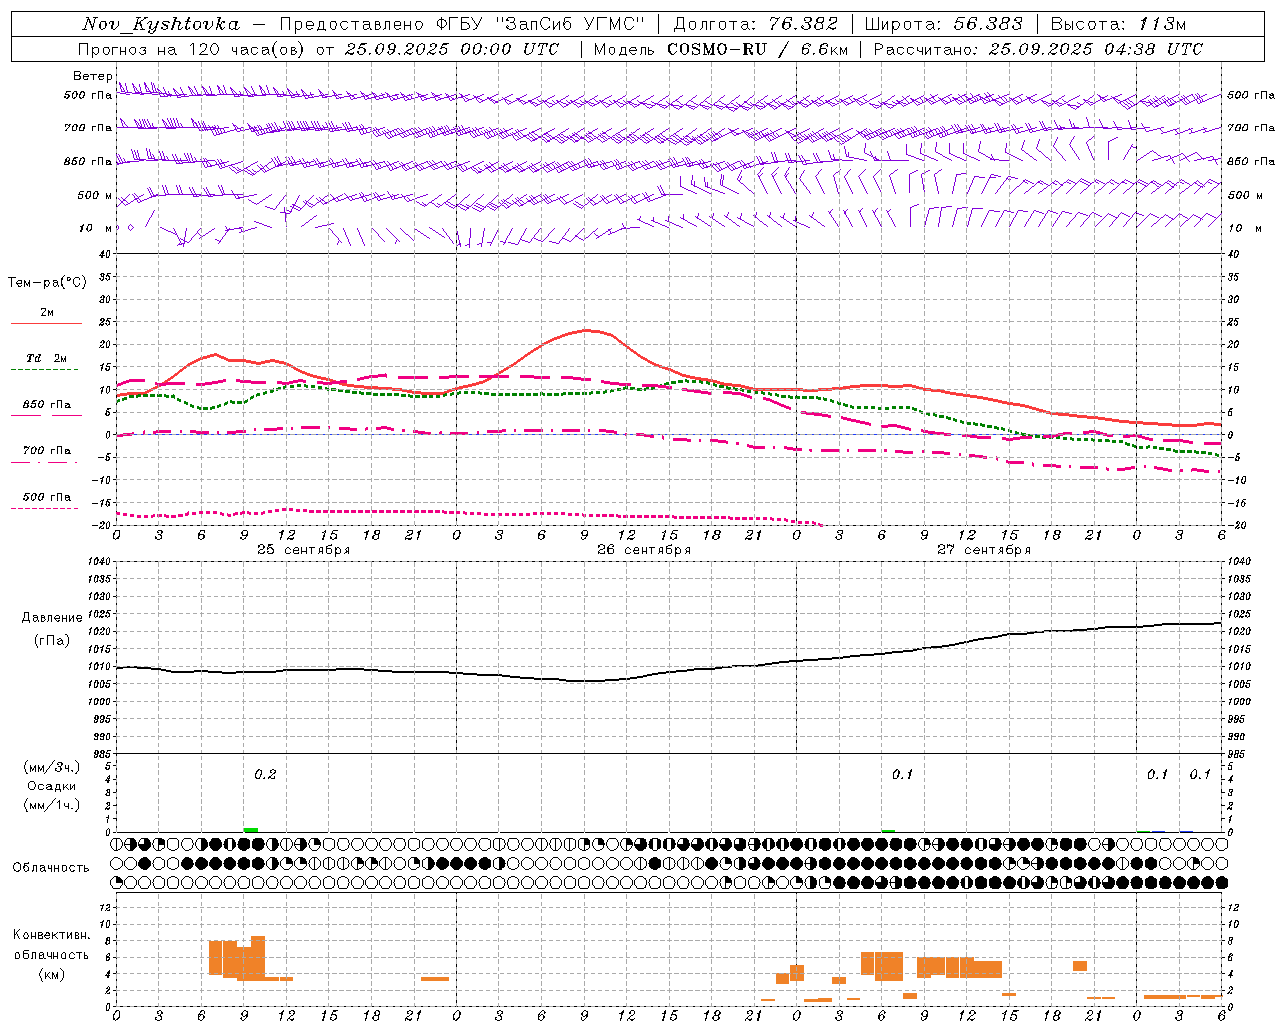Image resolution: width=1280 pixels, height=1024 pixels.
Task: Click the Nov_Kyshtovka station title
Action: pyautogui.click(x=161, y=24)
